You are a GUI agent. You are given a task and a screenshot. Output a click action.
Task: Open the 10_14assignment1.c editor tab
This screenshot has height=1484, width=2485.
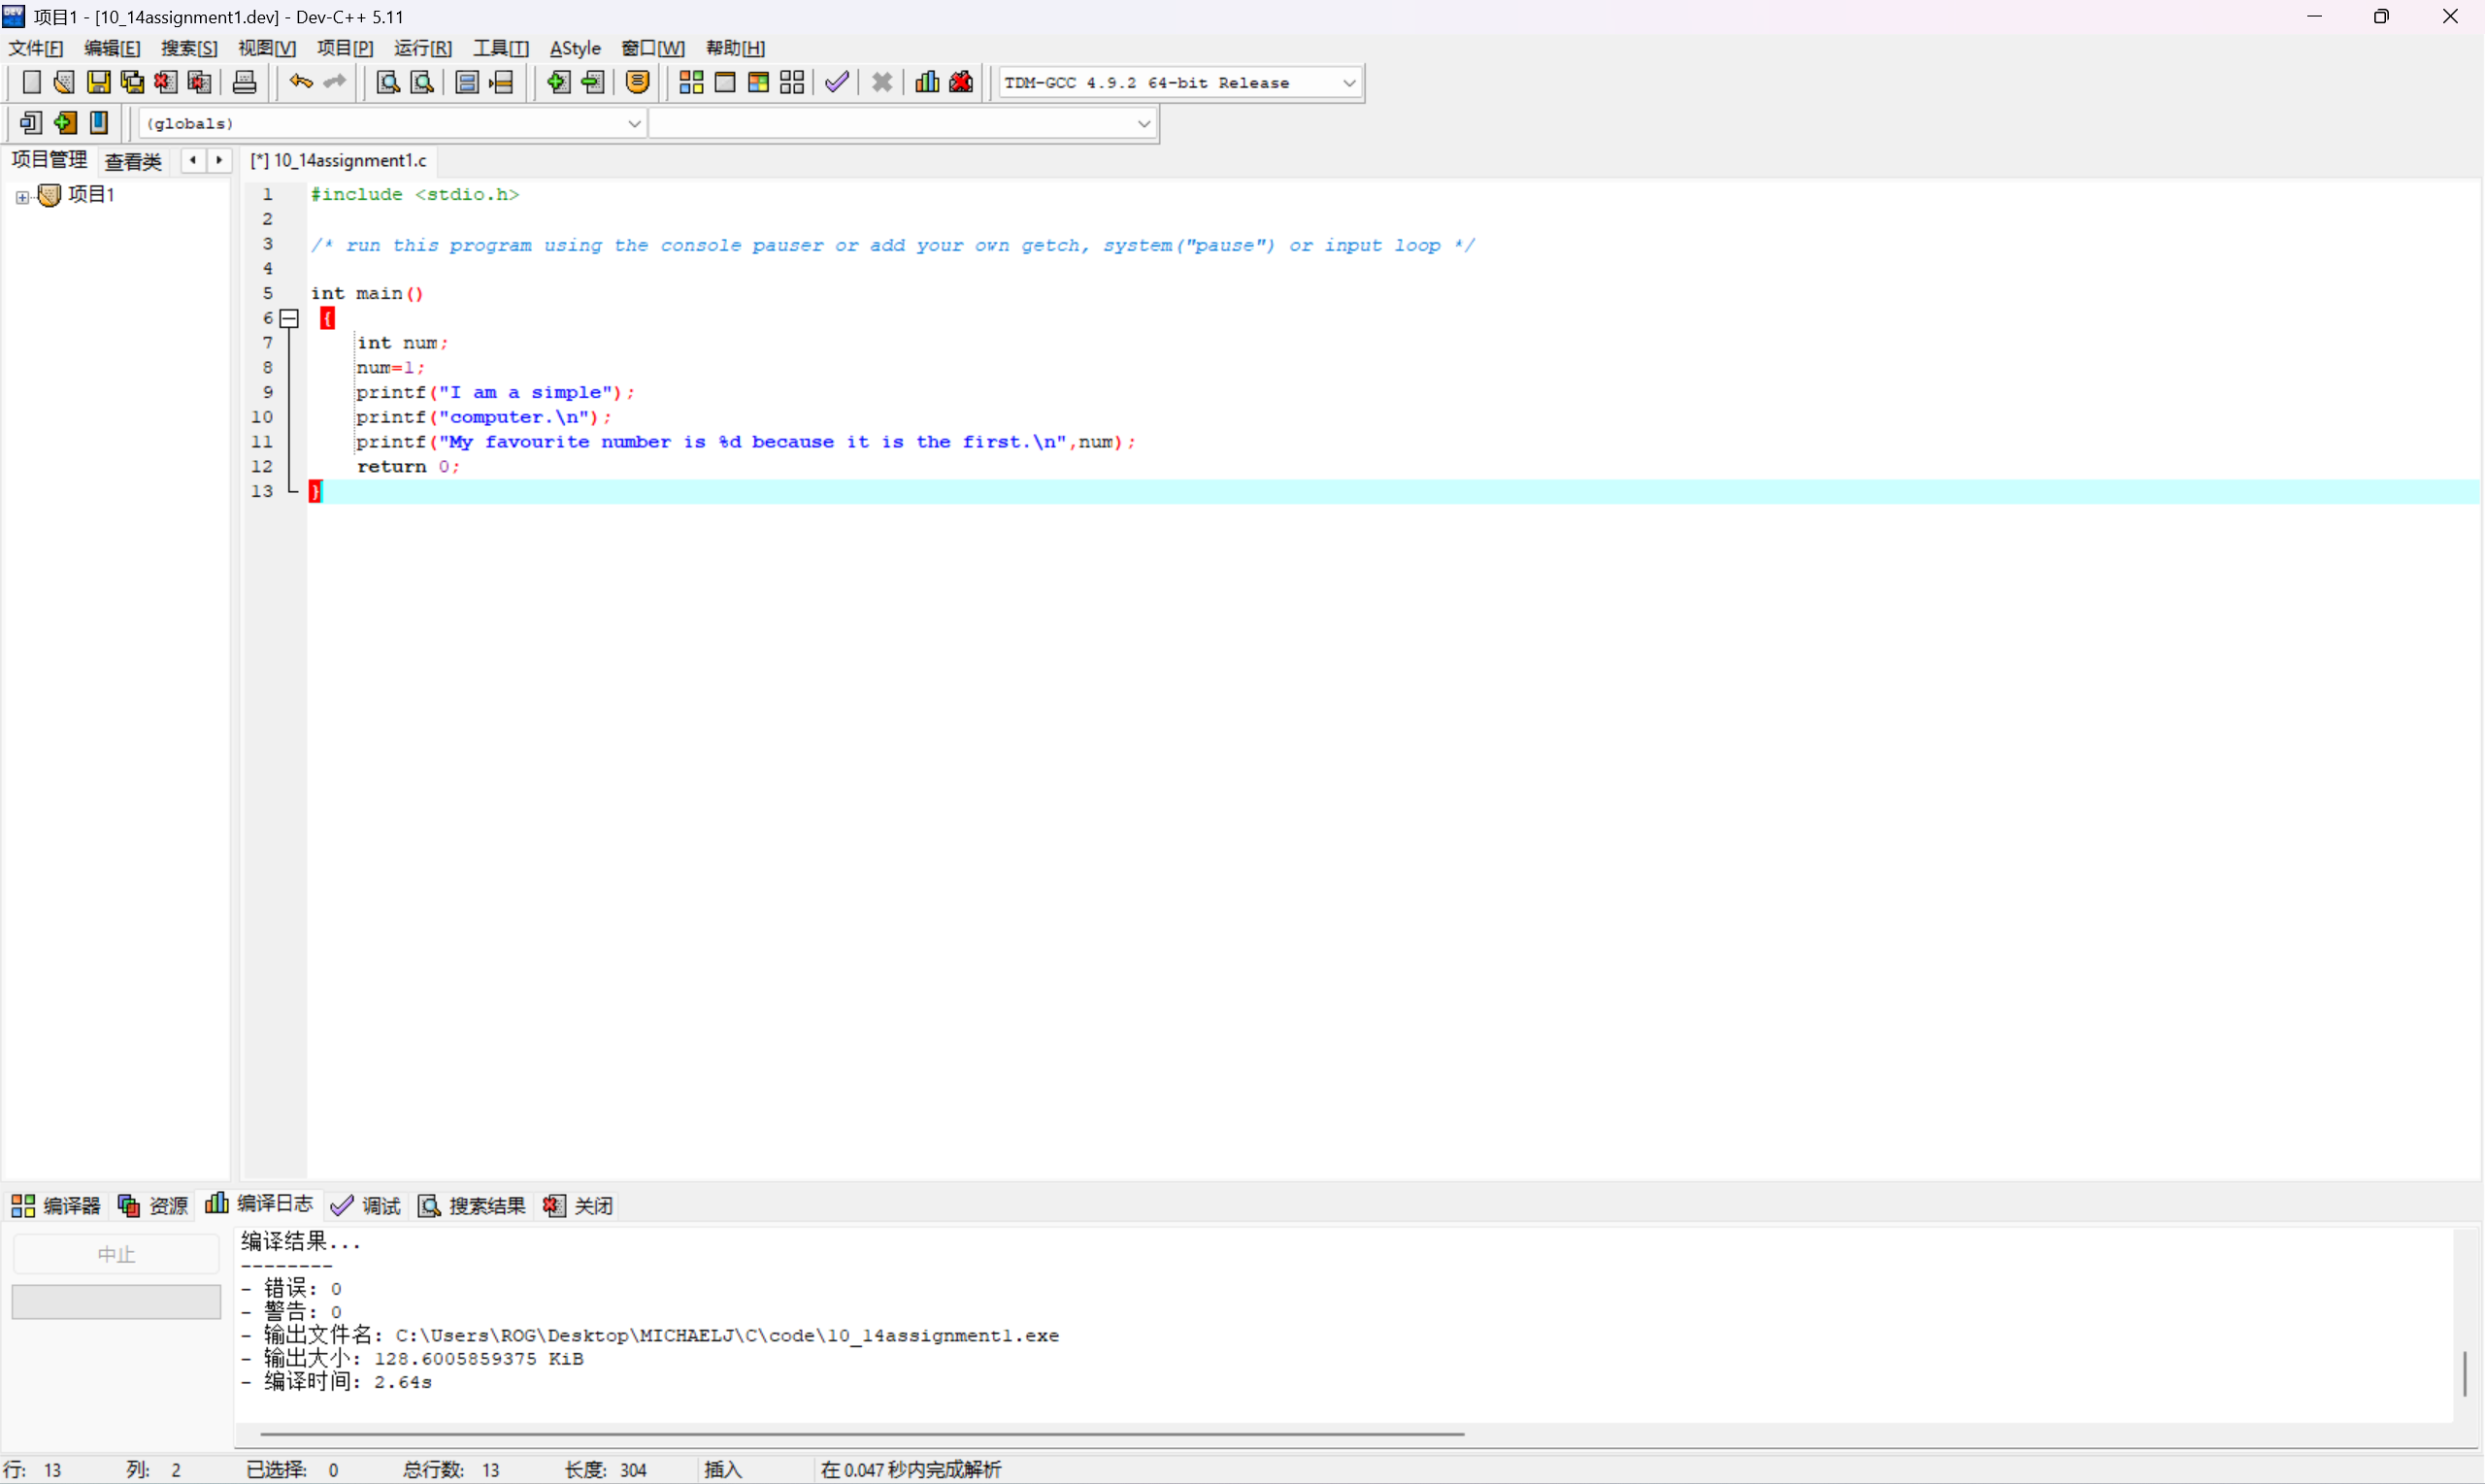point(340,161)
